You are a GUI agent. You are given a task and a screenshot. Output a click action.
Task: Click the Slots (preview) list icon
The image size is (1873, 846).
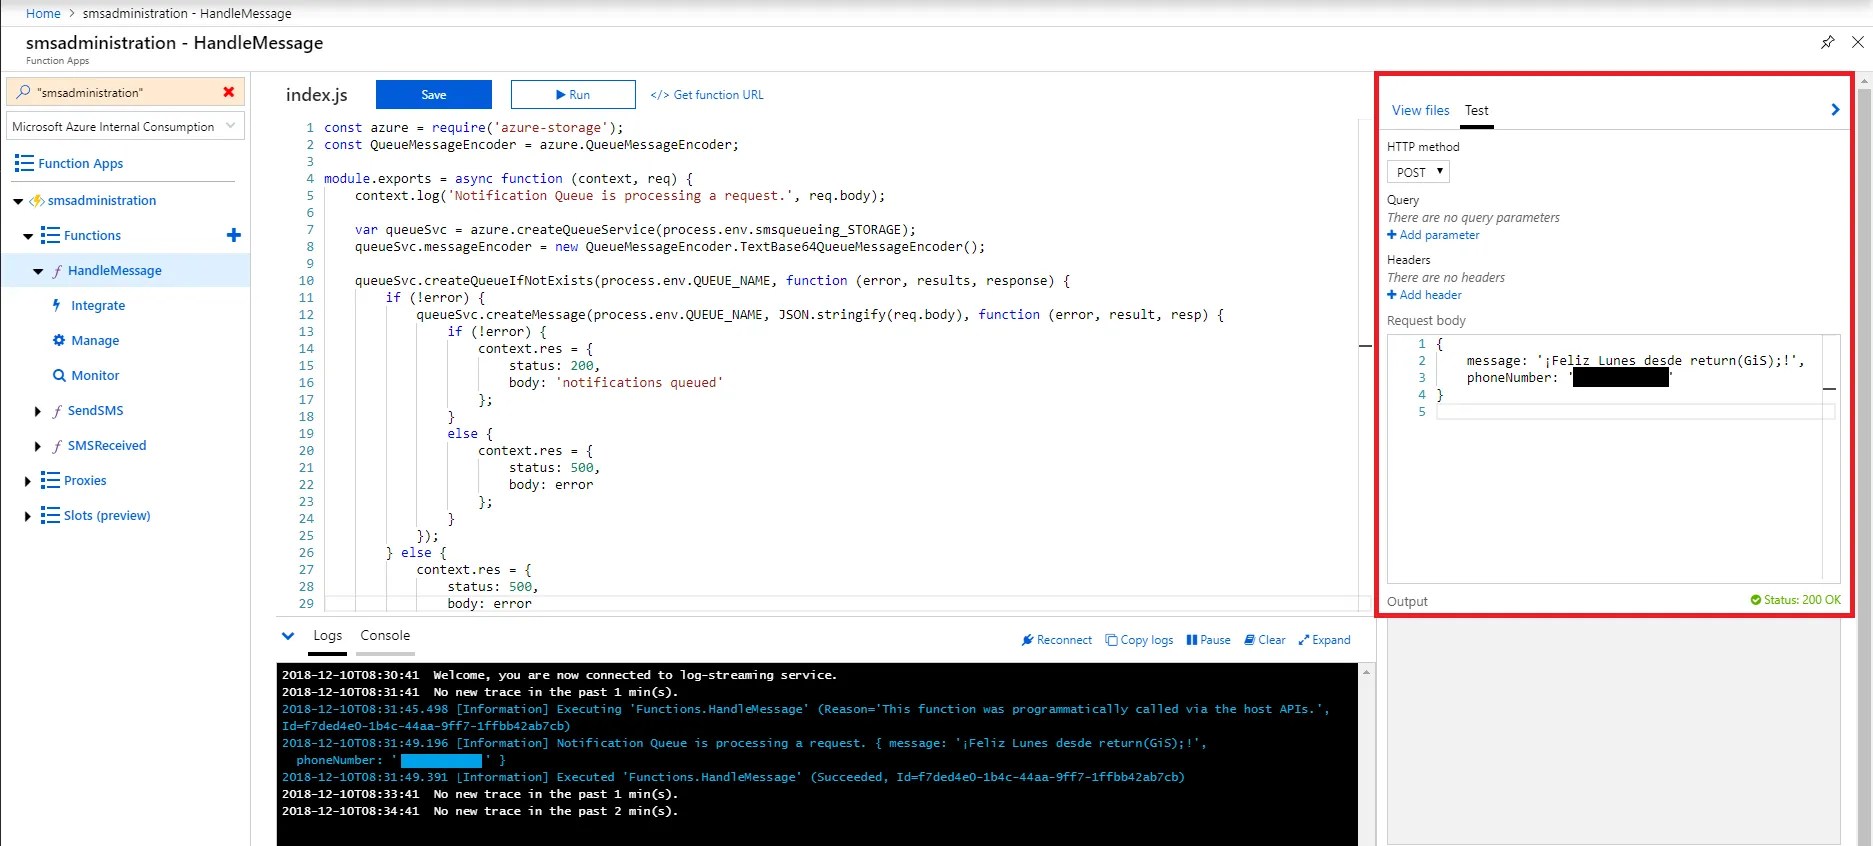coord(50,515)
